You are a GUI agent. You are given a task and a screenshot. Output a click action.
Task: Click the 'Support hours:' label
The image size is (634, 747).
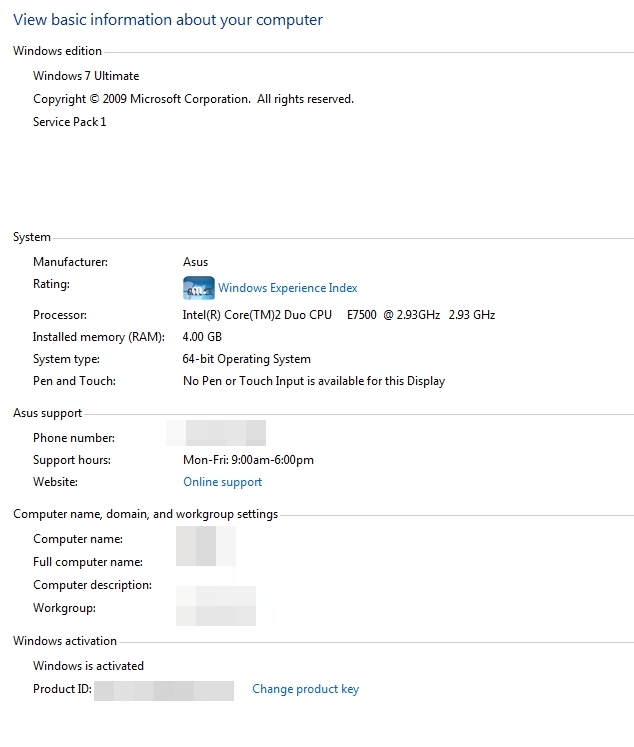point(72,460)
